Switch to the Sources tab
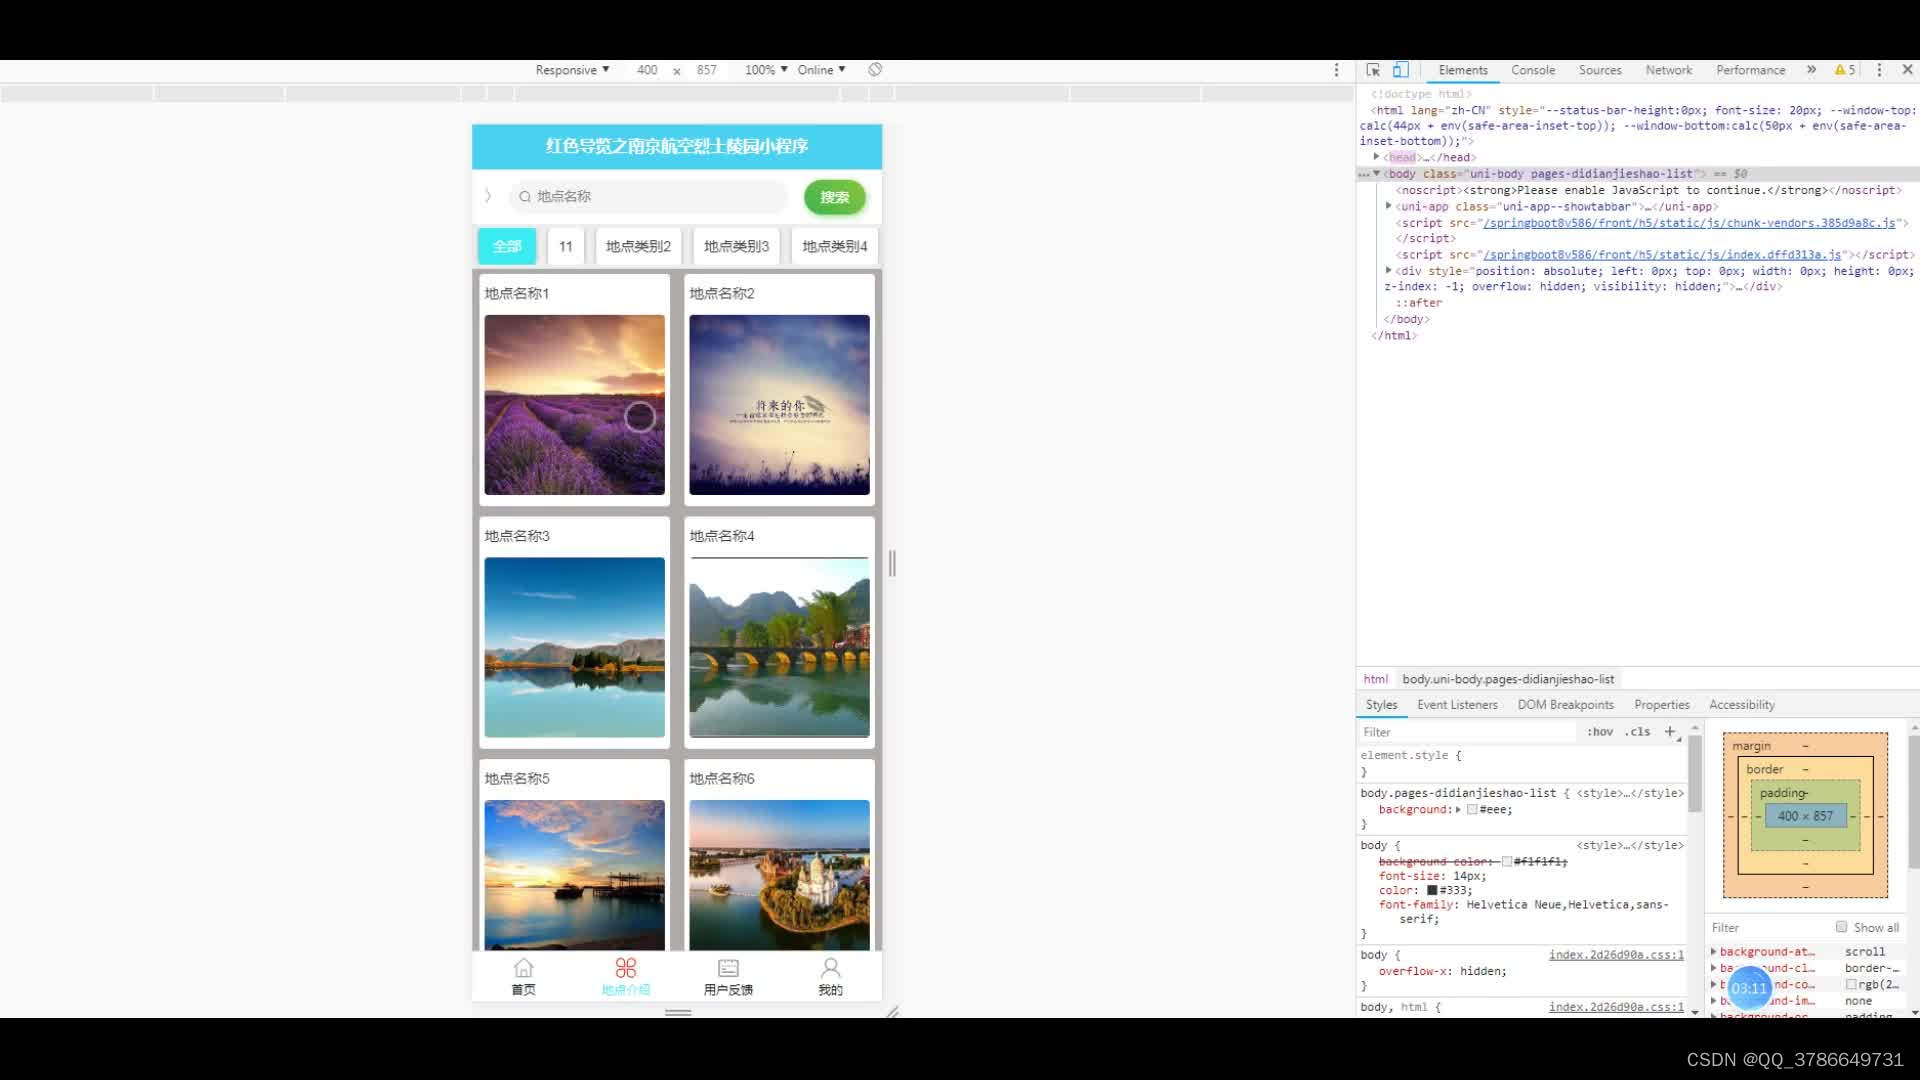This screenshot has width=1920, height=1080. pos(1600,70)
